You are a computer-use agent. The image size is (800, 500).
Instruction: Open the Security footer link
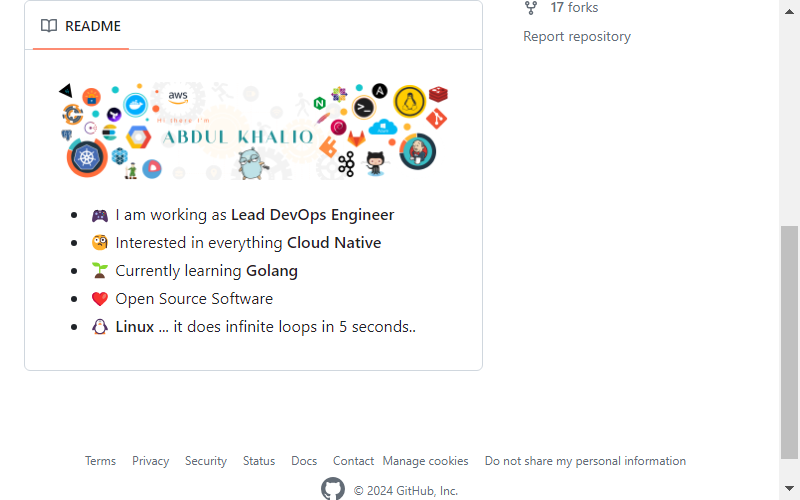pos(206,461)
